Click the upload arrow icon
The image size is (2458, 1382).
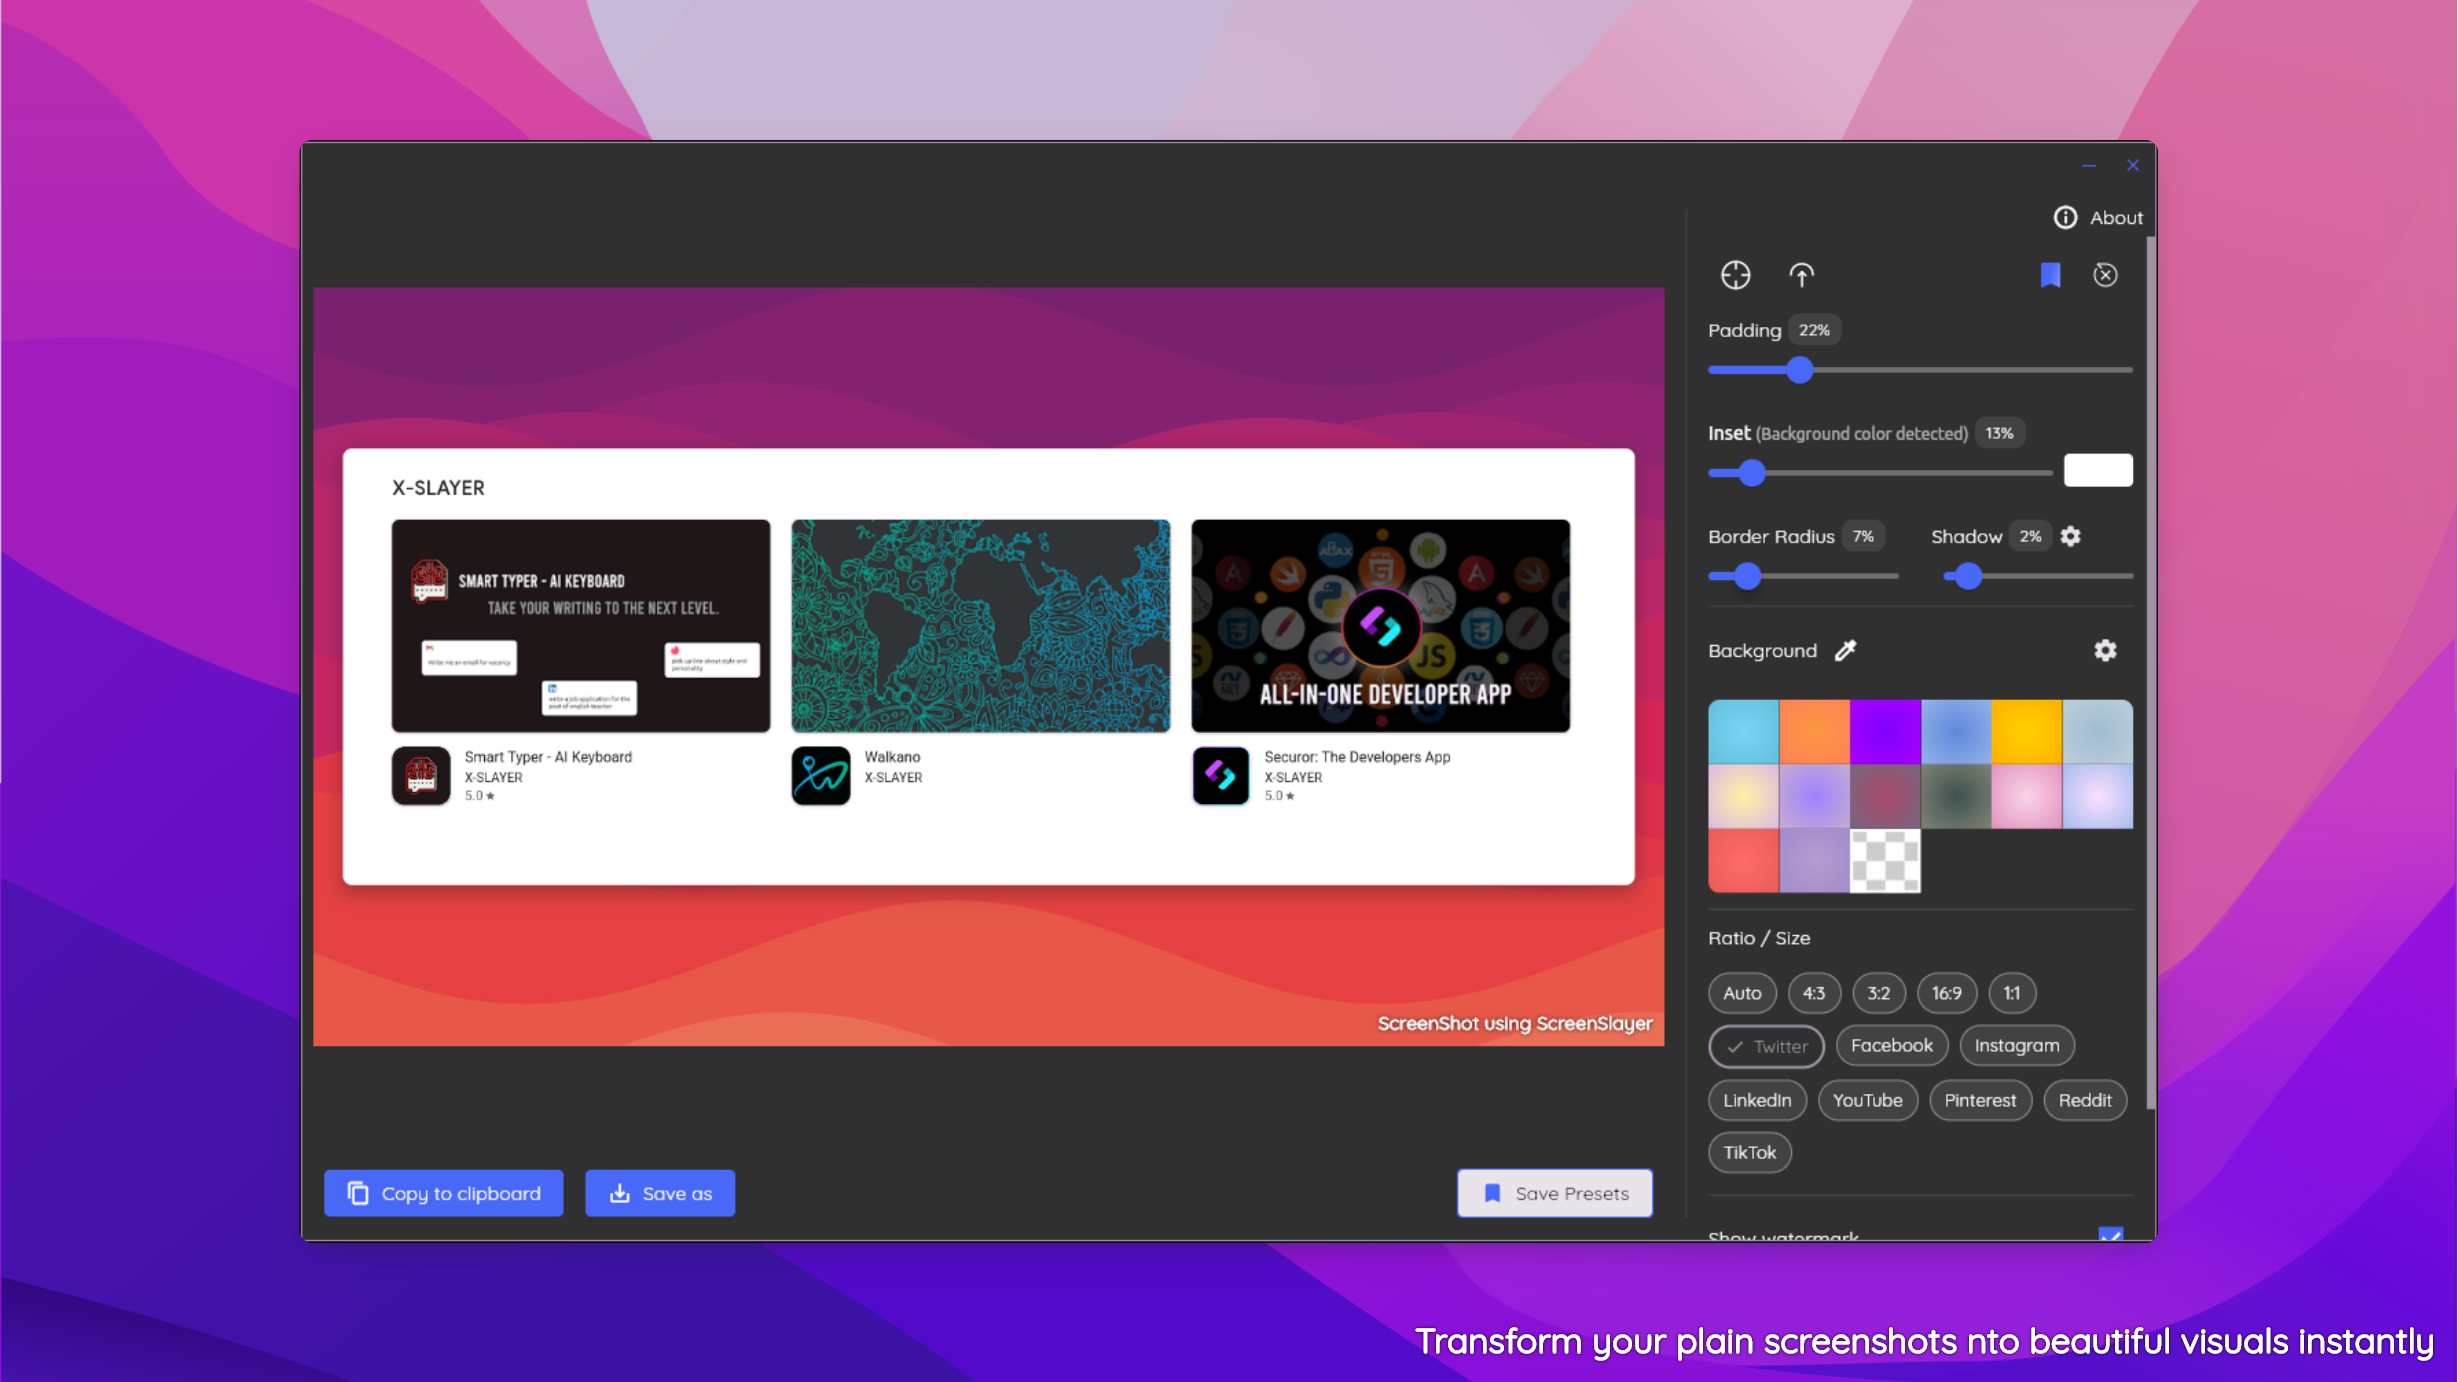click(1801, 275)
